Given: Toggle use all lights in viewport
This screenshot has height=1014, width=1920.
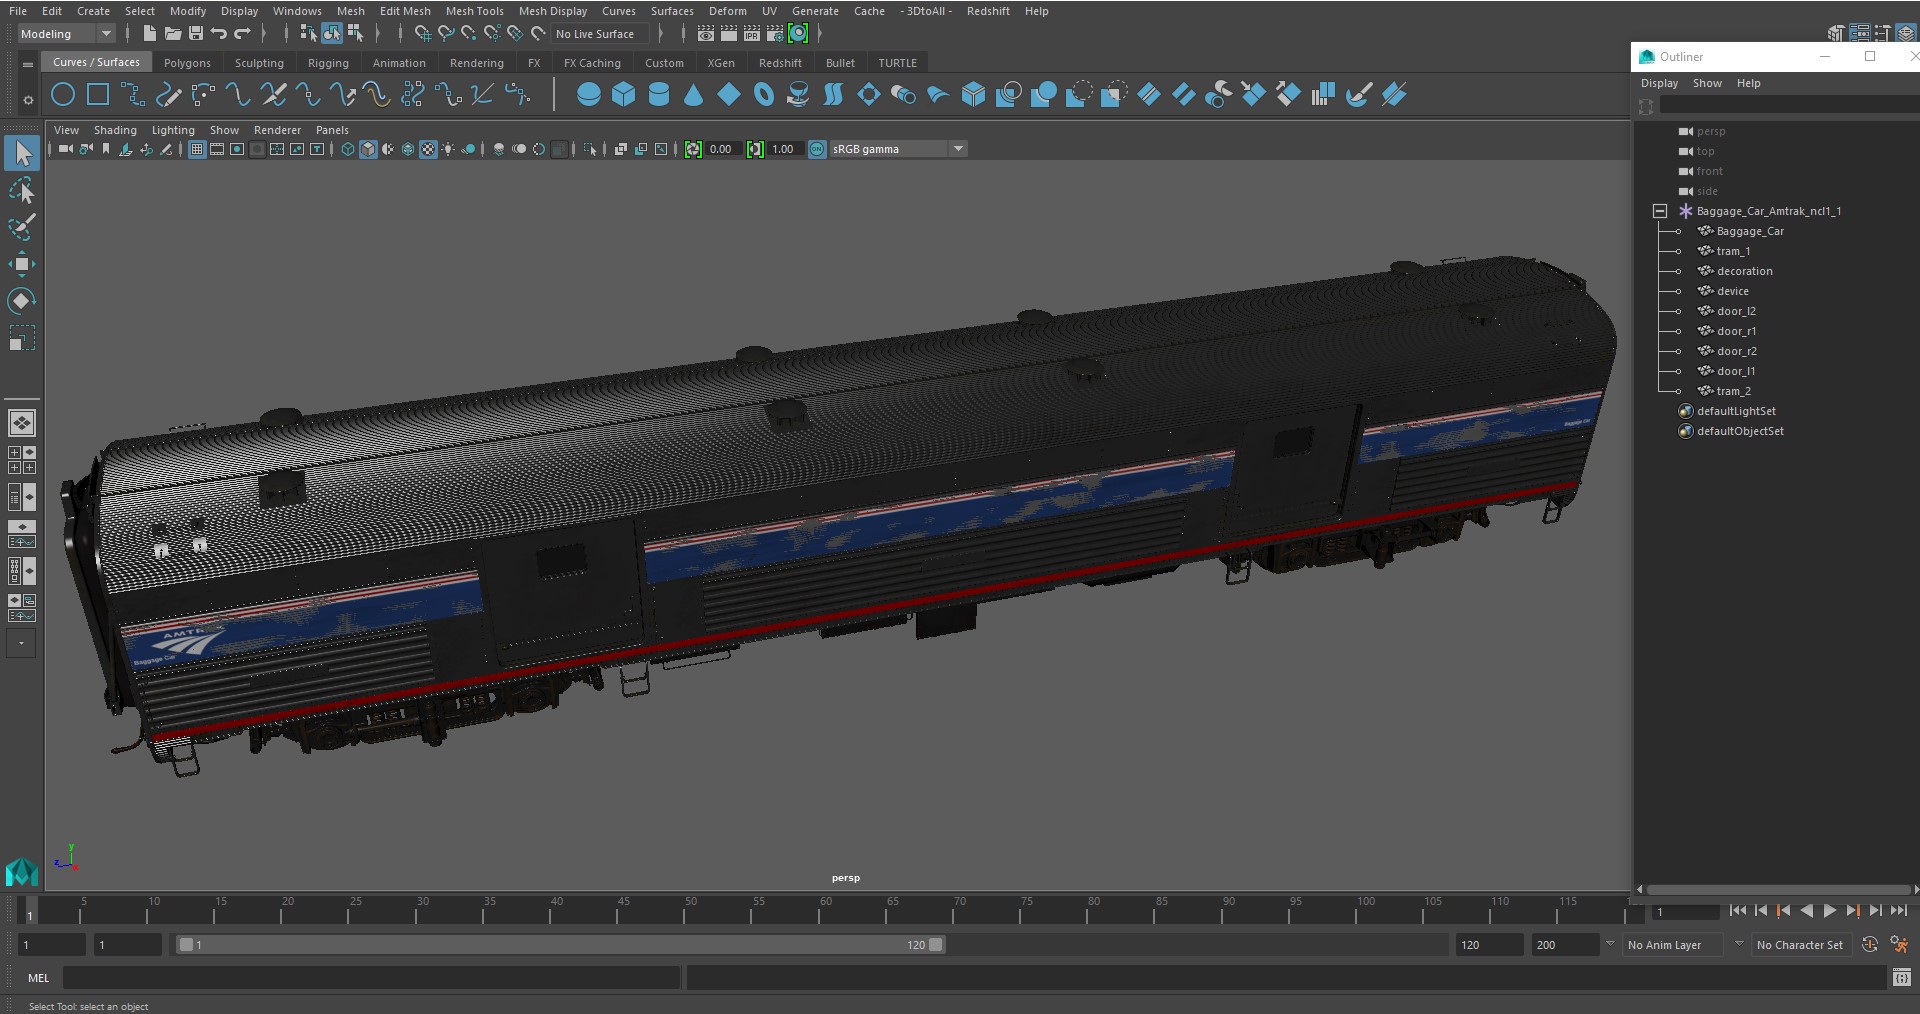Looking at the screenshot, I should [x=448, y=149].
